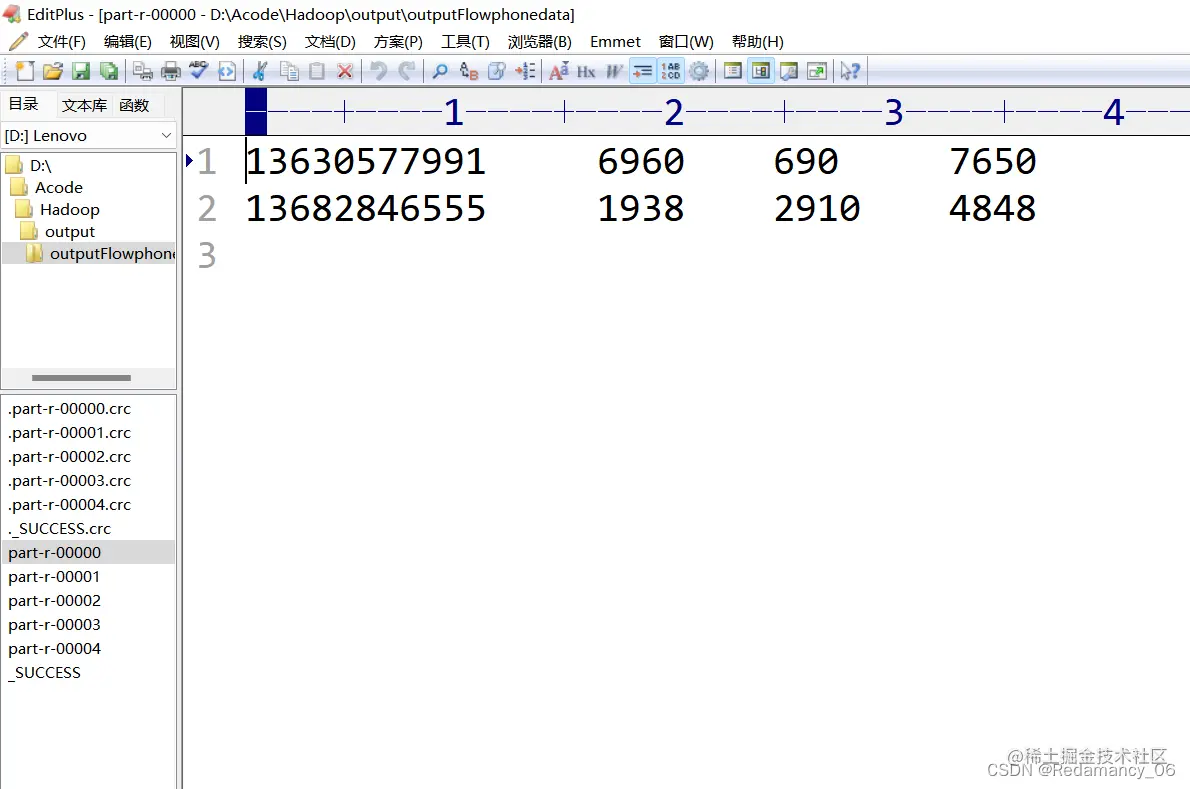Open the 浏览器(B) menu
Image resolution: width=1190 pixels, height=789 pixels.
pyautogui.click(x=540, y=42)
